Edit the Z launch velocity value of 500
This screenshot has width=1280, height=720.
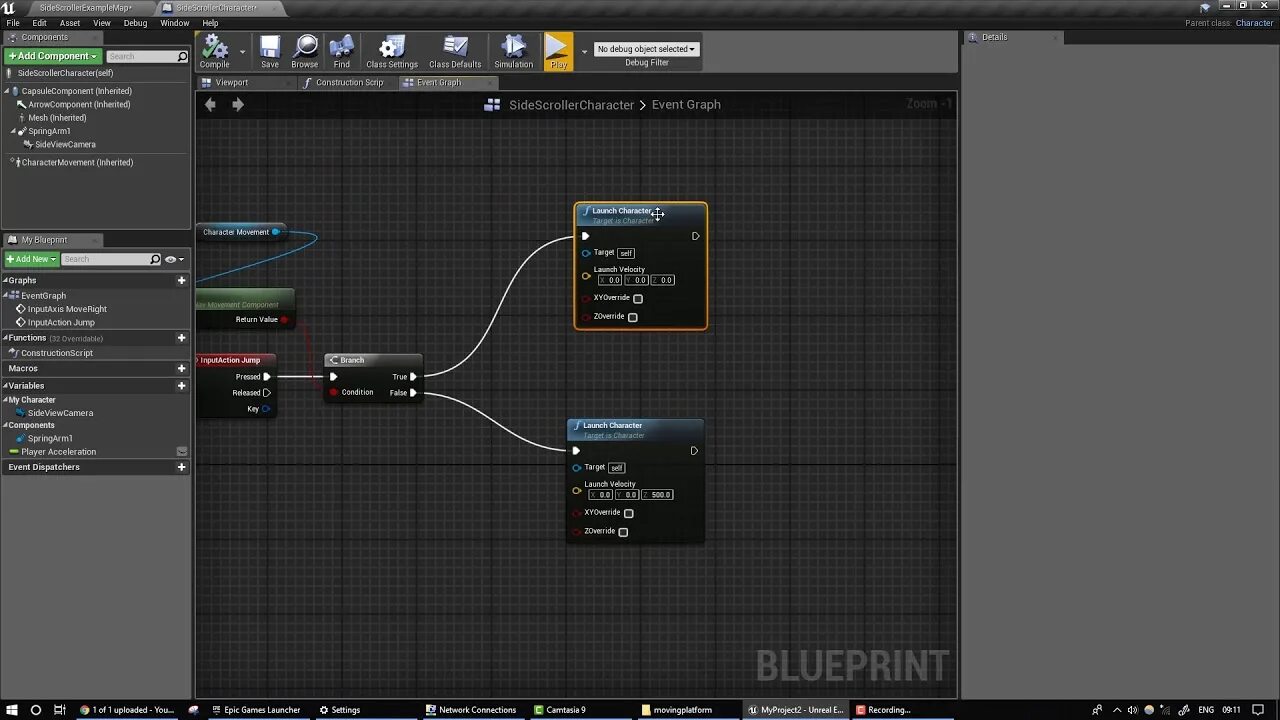660,494
